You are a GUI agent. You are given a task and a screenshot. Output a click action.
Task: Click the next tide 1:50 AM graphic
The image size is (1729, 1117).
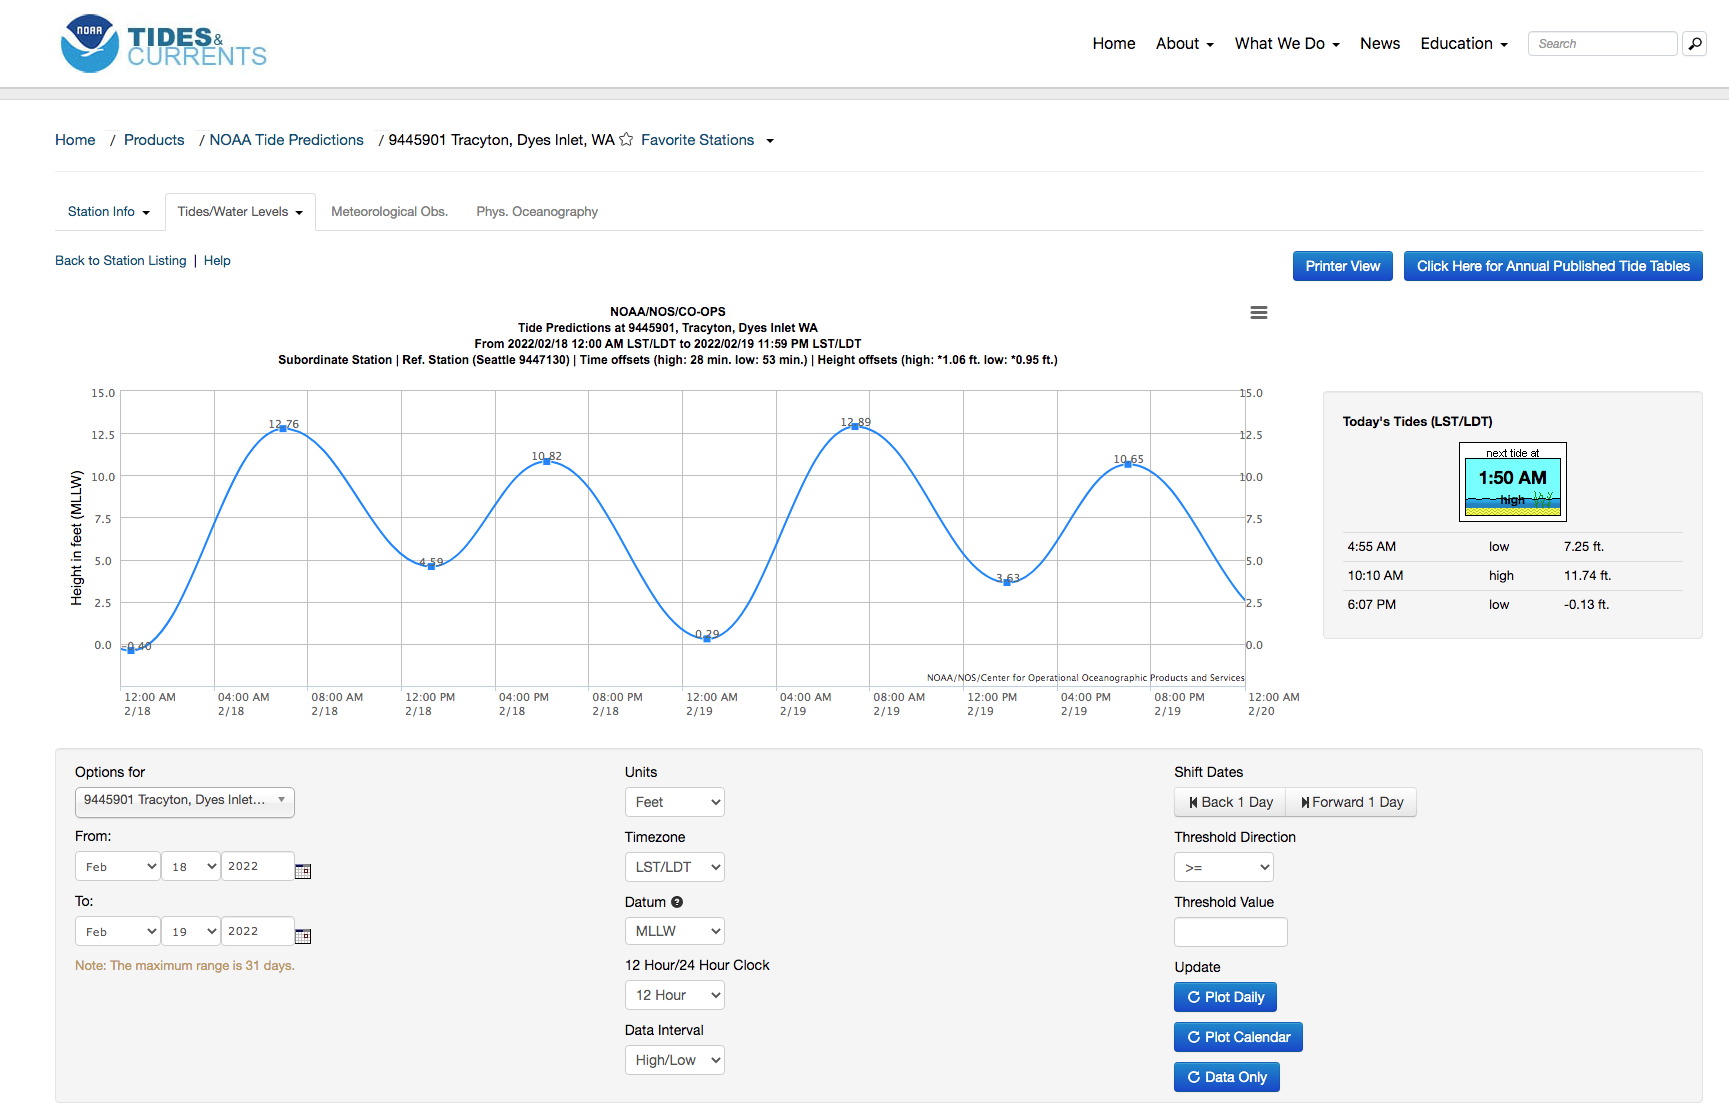(x=1512, y=482)
